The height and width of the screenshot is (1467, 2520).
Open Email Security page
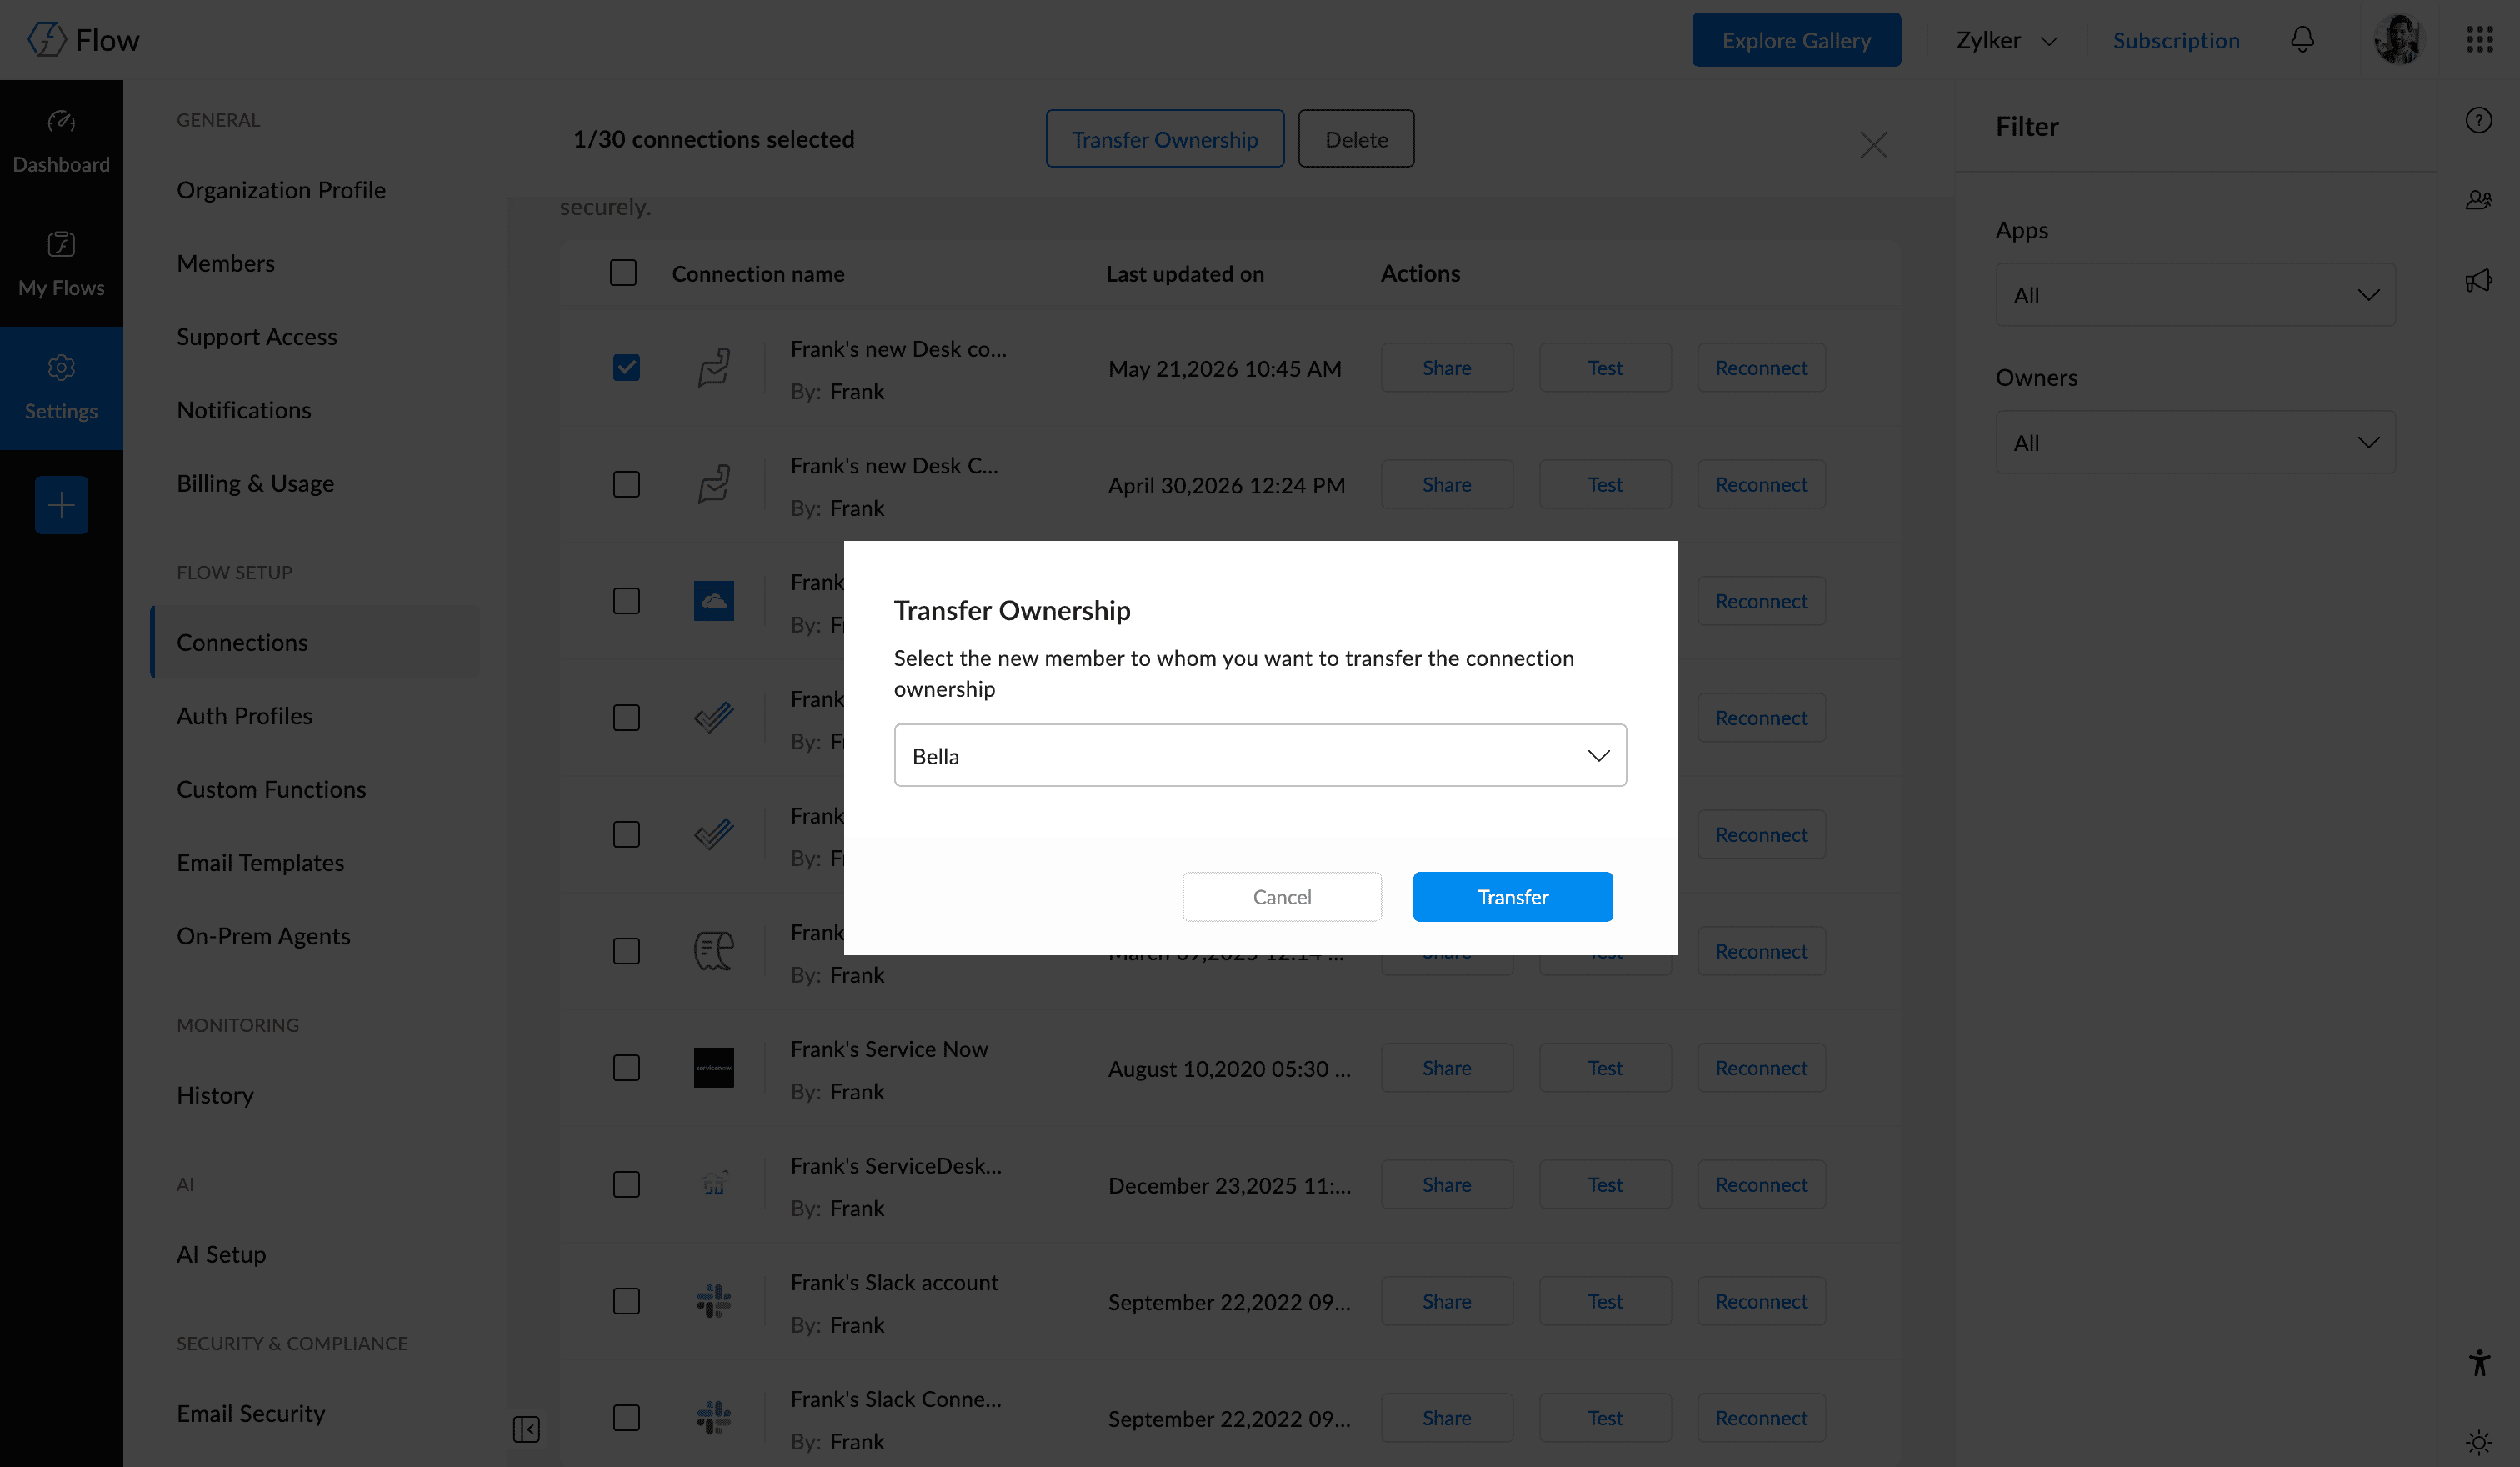click(251, 1414)
